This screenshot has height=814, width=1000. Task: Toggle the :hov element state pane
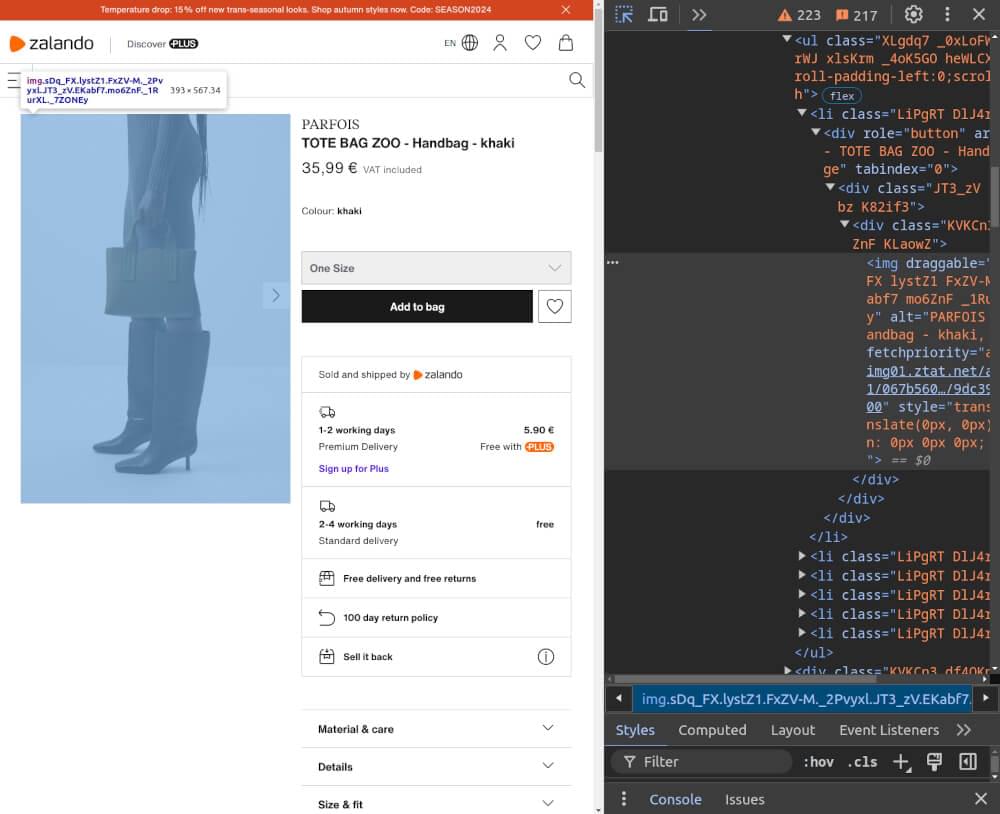tap(818, 761)
